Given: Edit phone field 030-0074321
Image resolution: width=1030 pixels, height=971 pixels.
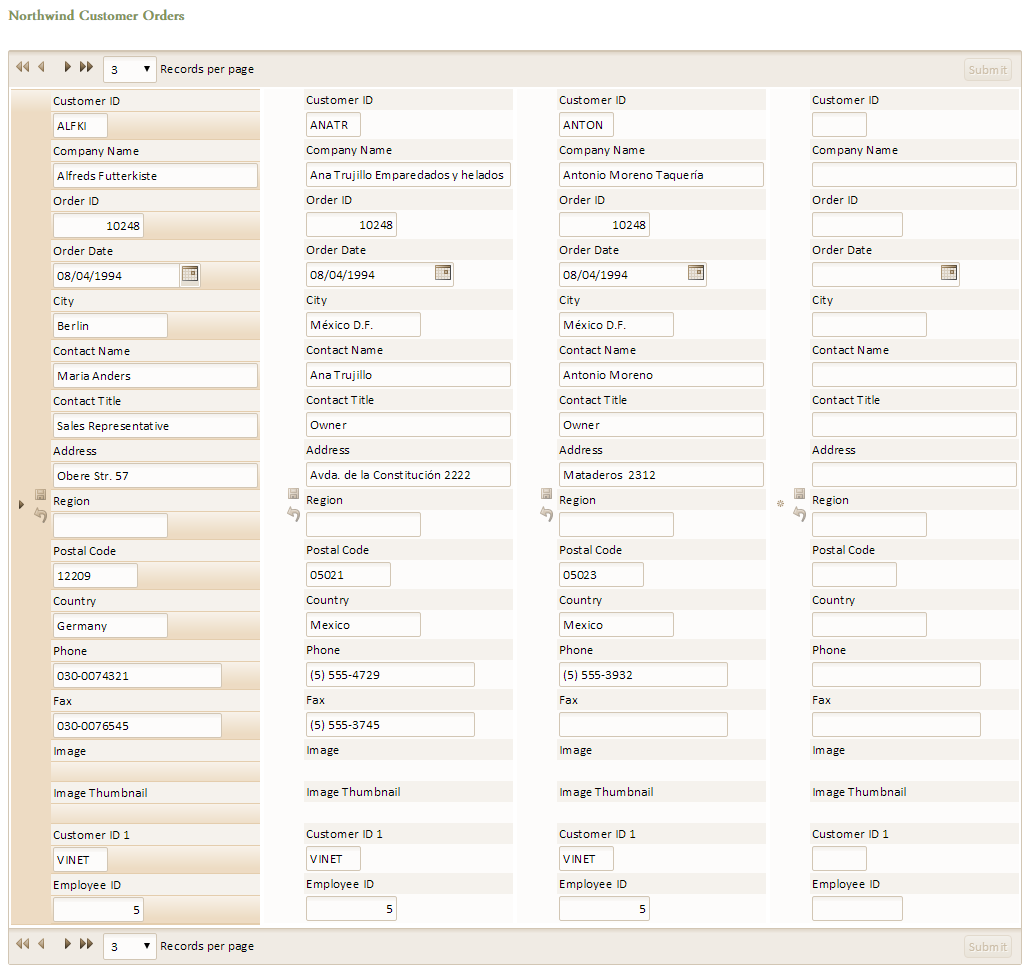Looking at the screenshot, I should 137,675.
